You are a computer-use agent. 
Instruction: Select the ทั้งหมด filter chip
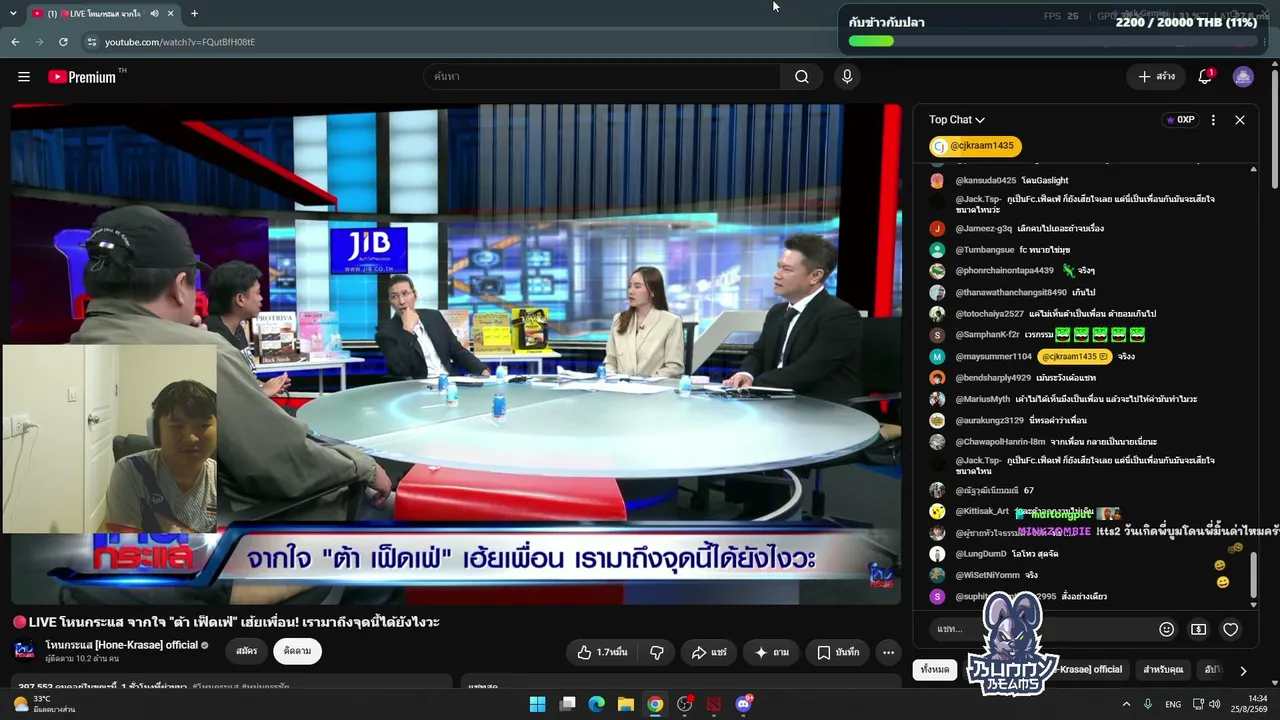[936, 670]
